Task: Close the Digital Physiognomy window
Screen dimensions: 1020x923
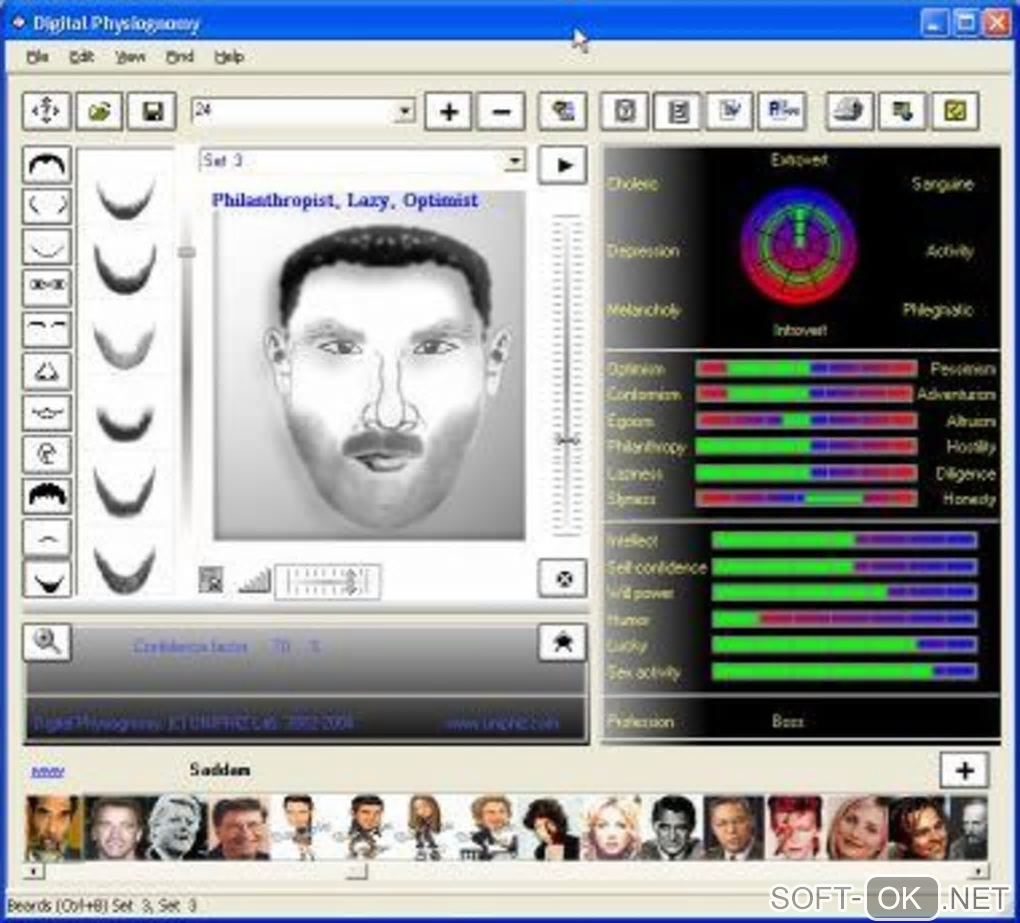Action: click(x=997, y=23)
